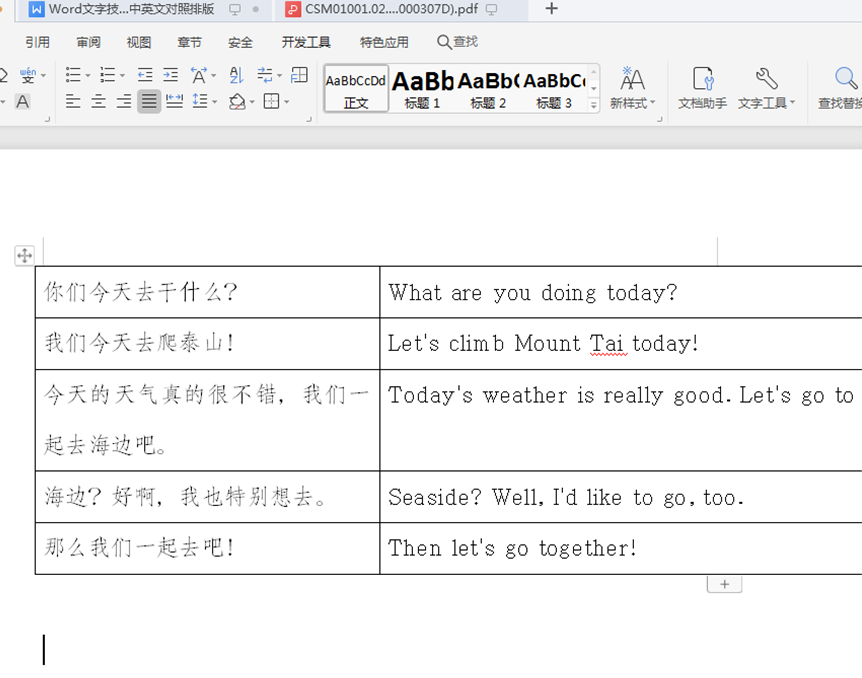
Task: Click the 查找 search command box
Action: (x=457, y=42)
